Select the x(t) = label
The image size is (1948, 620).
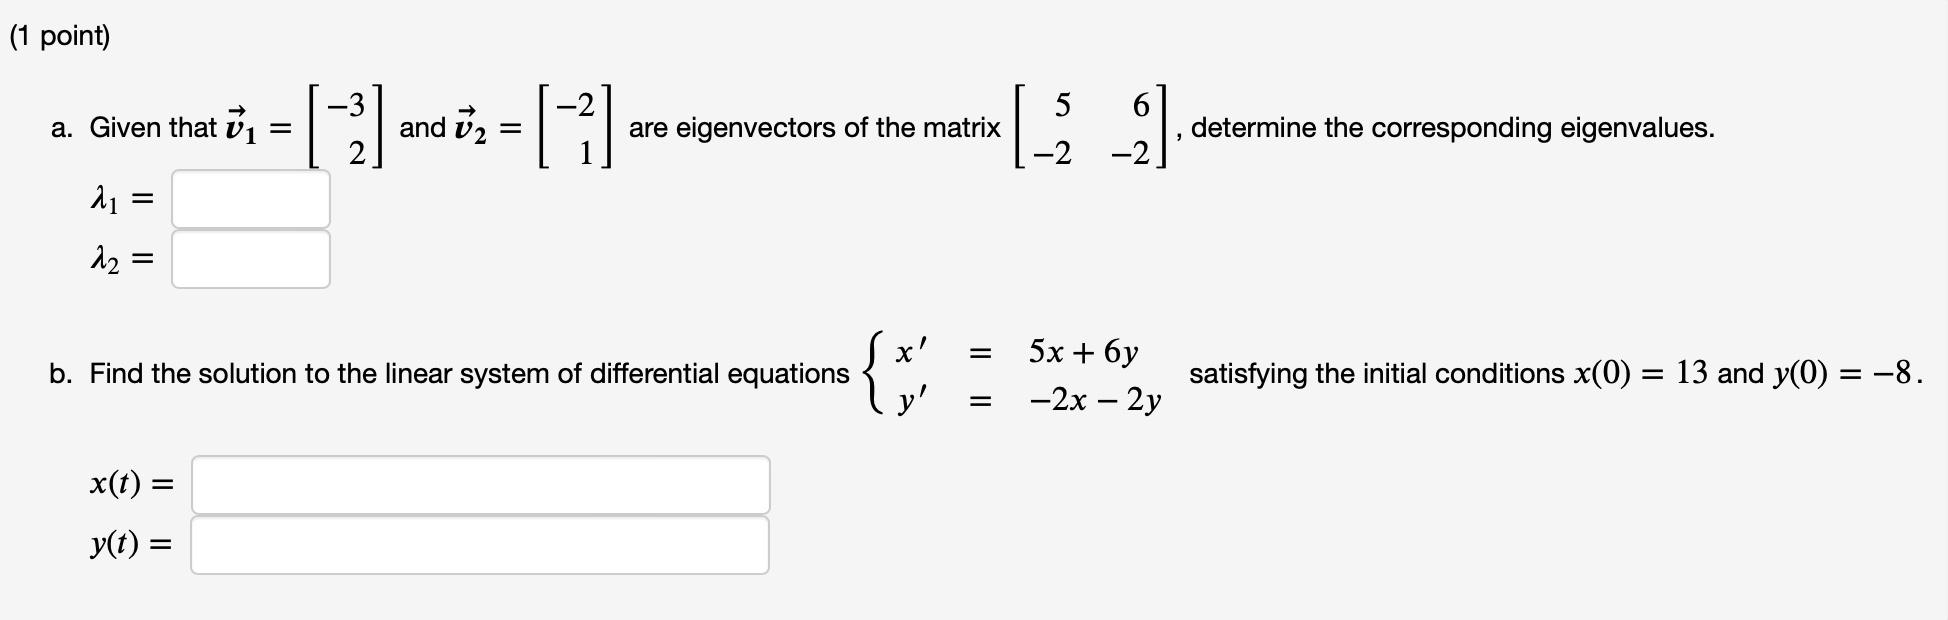130,484
